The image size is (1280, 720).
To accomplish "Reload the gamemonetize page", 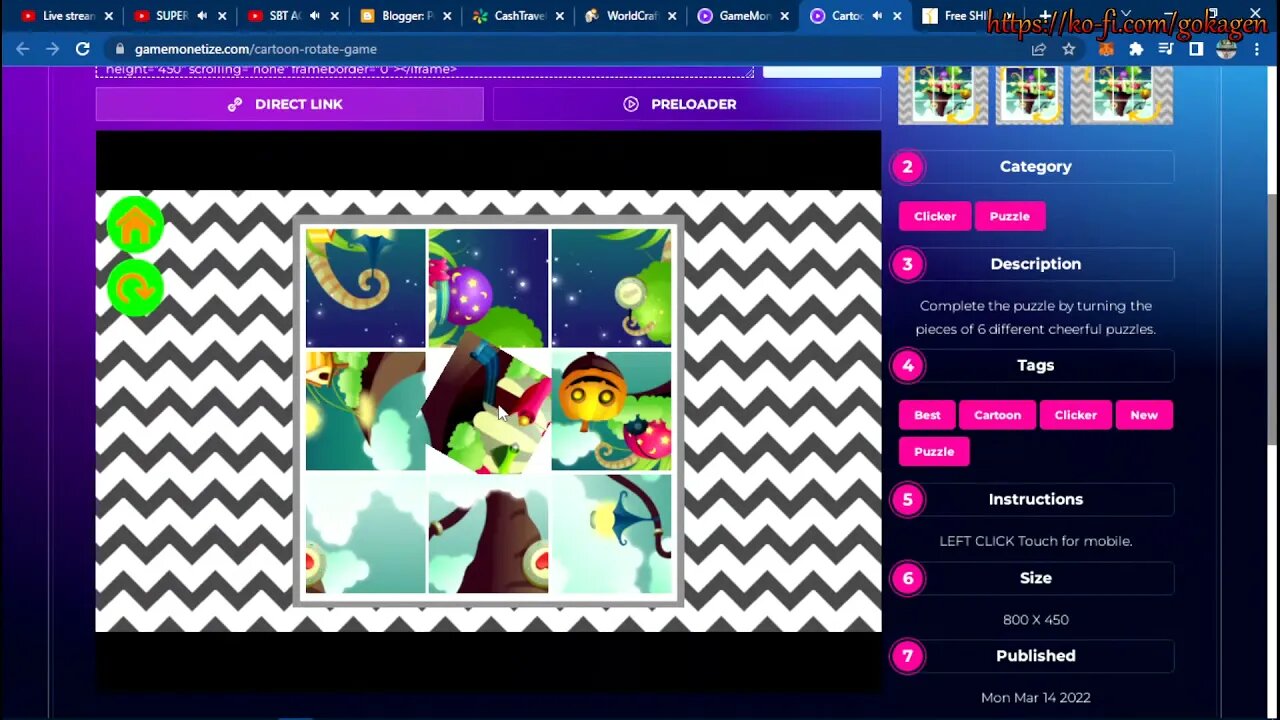I will pyautogui.click(x=83, y=49).
